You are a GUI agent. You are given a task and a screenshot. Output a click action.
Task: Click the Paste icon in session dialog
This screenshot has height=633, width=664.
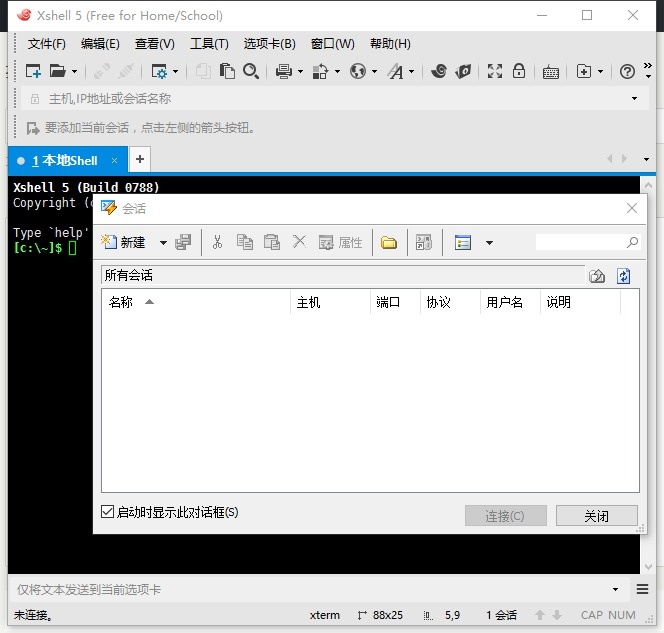tap(272, 242)
